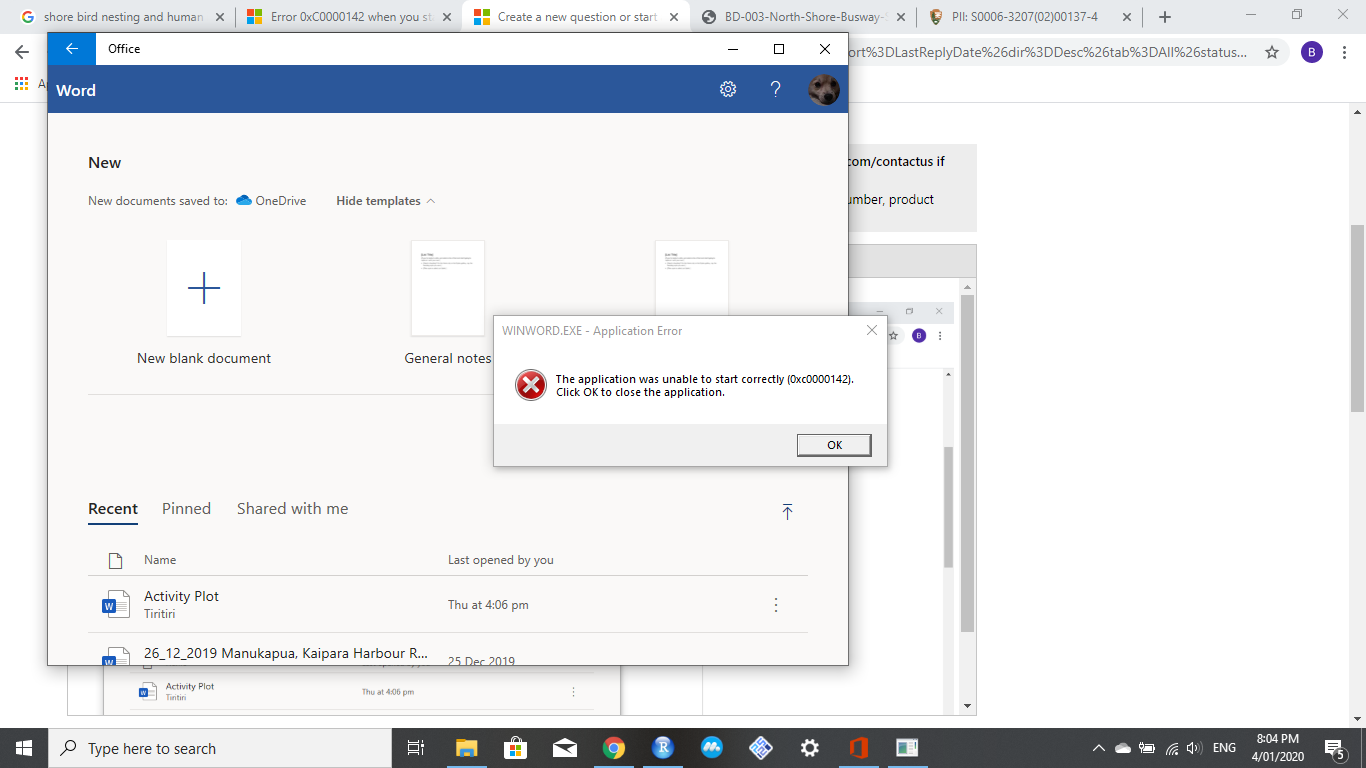Open the OneDrive cloud tray icon
The width and height of the screenshot is (1366, 768).
pyautogui.click(x=1122, y=748)
